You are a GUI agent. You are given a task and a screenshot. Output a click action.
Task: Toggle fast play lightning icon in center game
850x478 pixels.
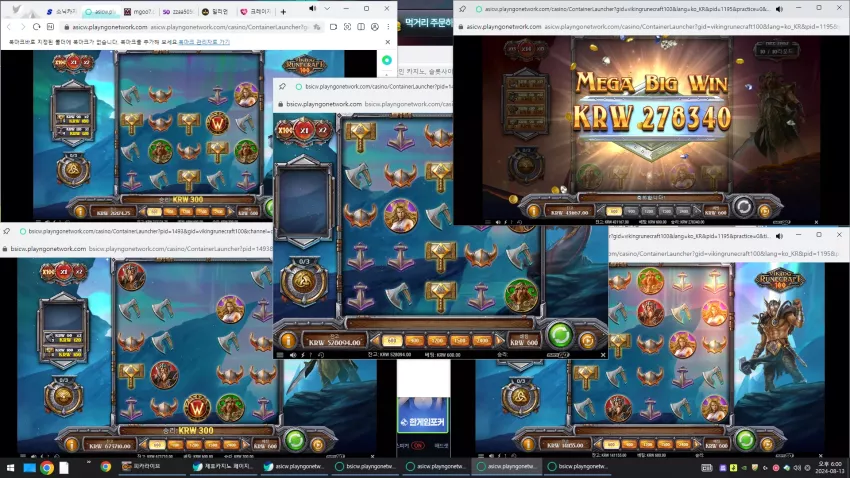coord(302,355)
